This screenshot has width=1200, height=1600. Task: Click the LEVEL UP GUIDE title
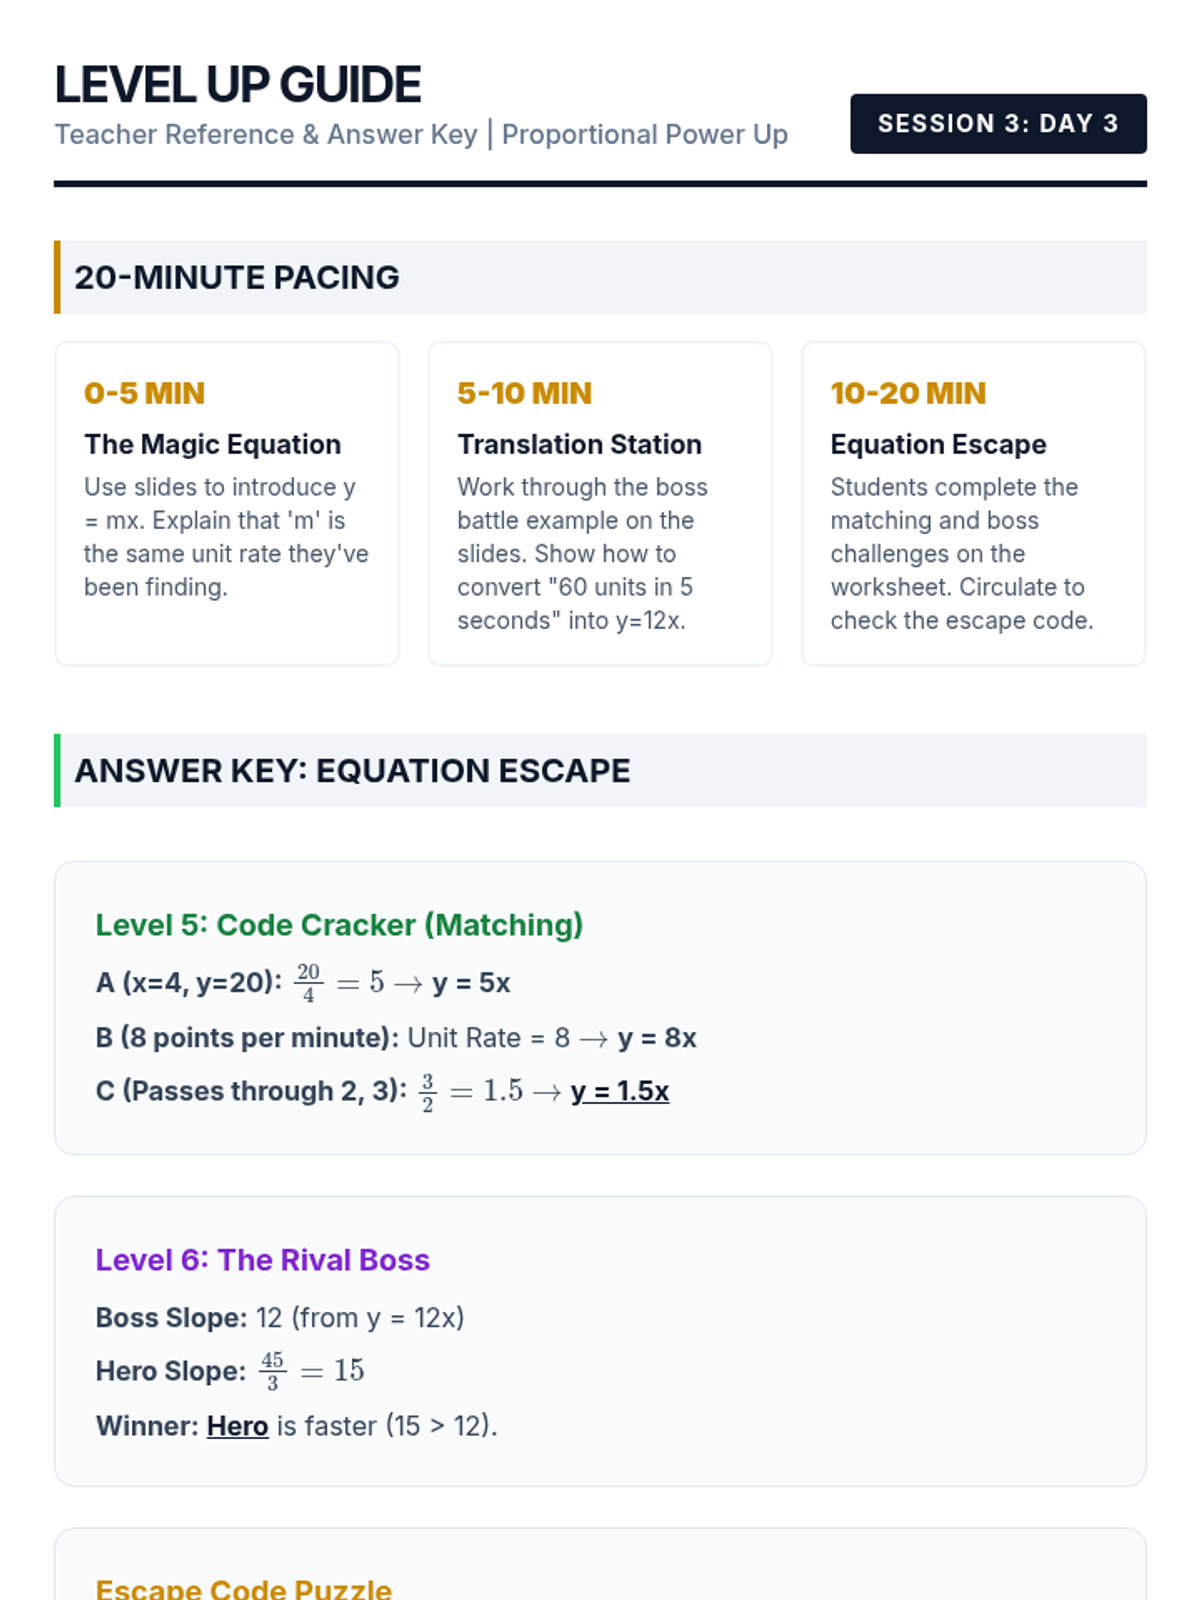point(238,85)
